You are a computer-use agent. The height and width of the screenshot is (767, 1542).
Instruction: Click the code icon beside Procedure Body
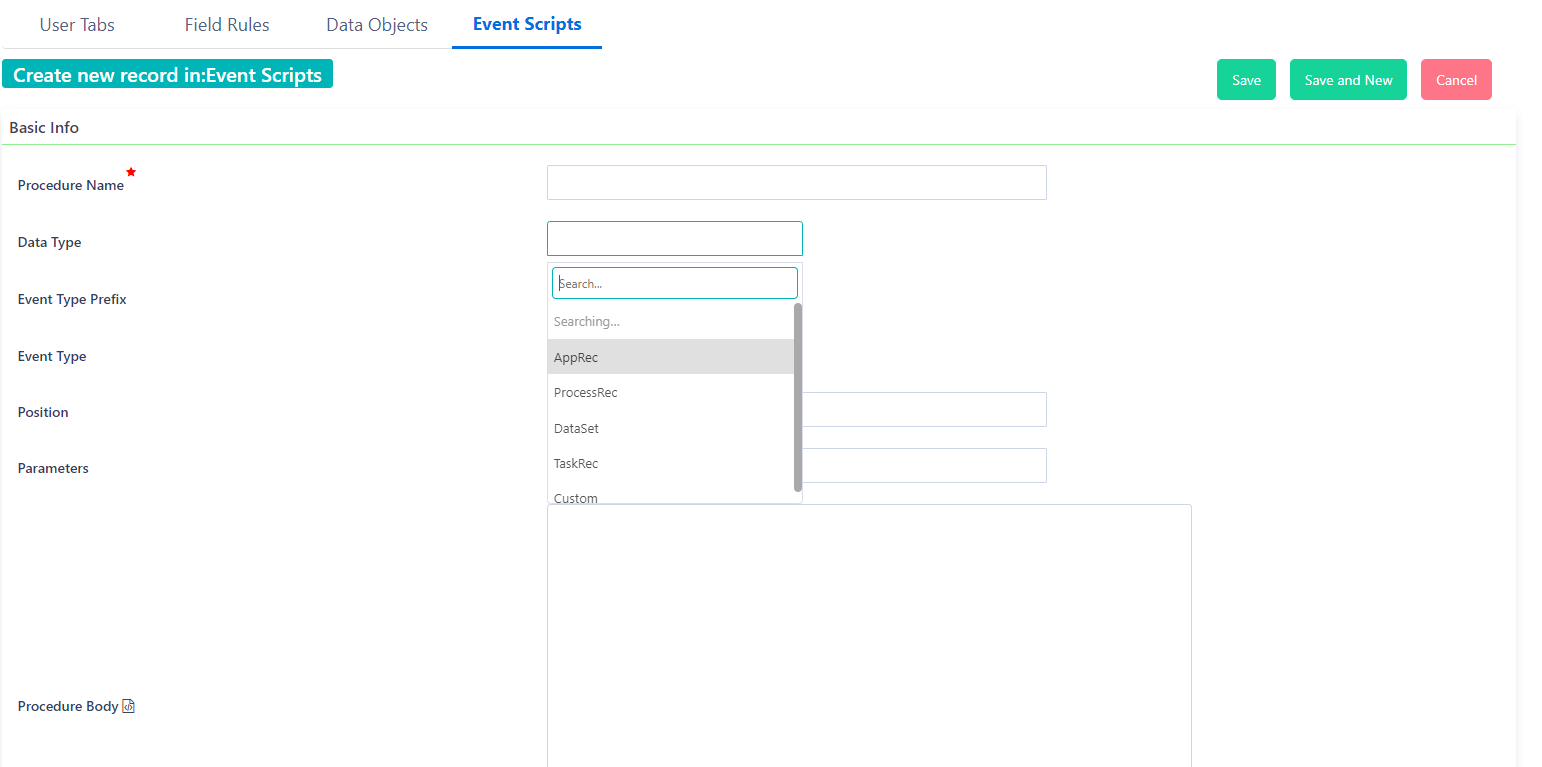point(129,705)
